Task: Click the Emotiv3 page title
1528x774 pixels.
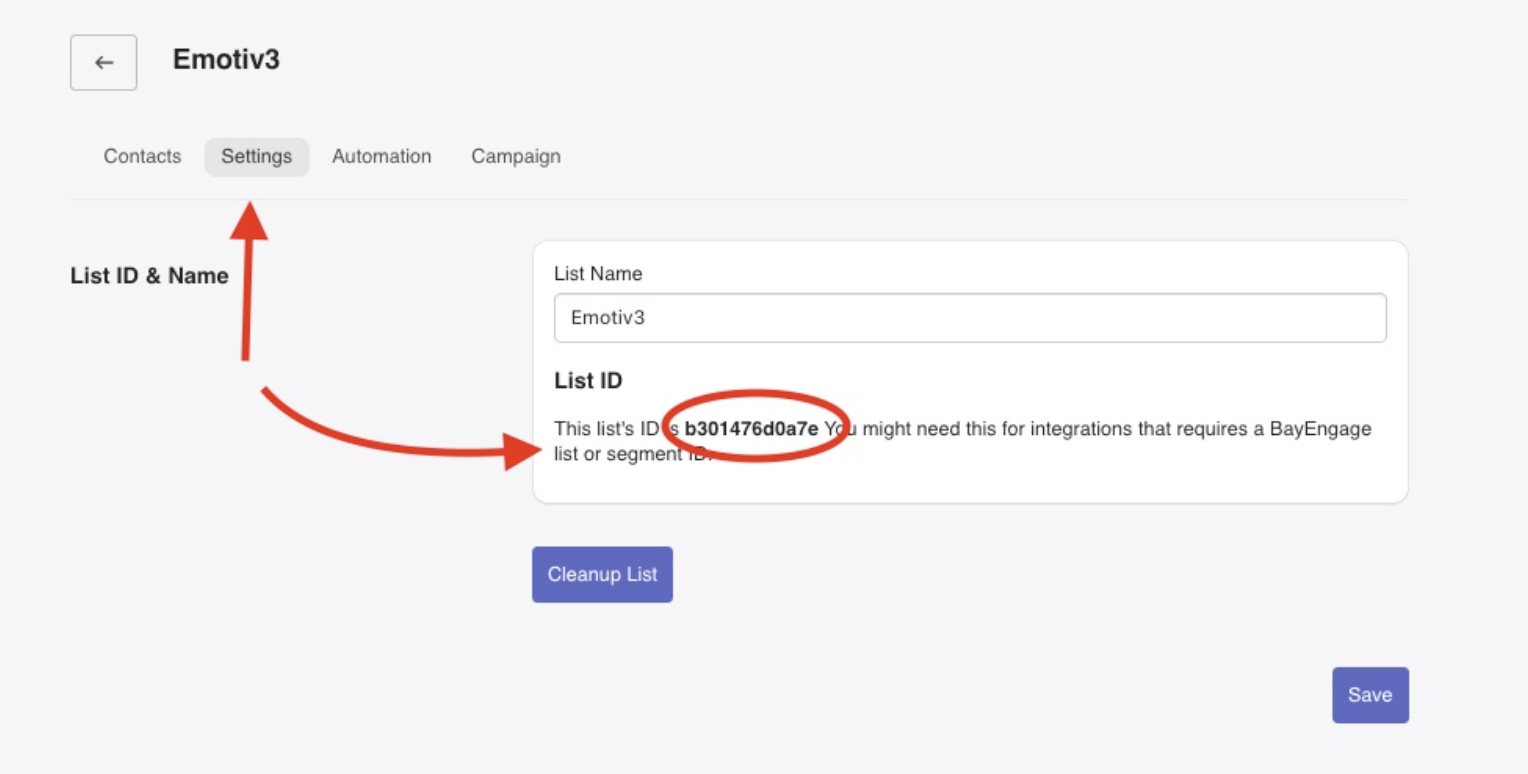Action: tap(226, 60)
